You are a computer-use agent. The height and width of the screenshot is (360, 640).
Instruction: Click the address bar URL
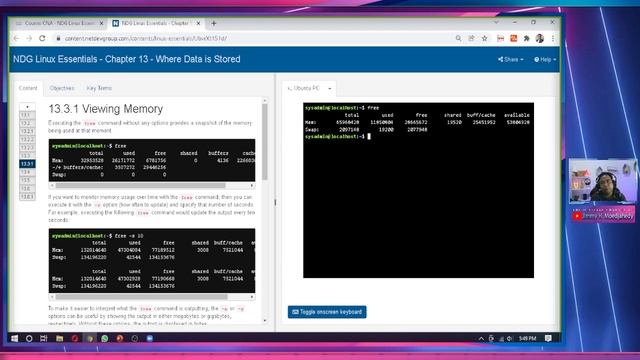146,38
